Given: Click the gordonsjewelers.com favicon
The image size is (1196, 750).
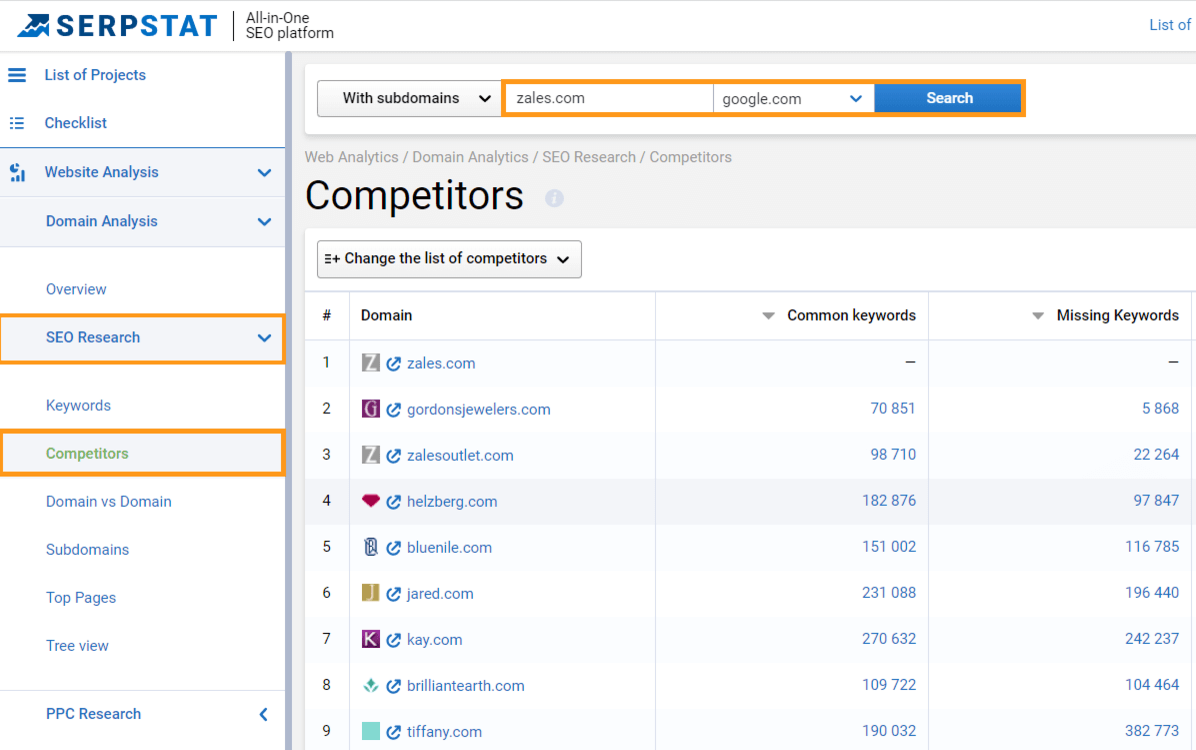Looking at the screenshot, I should [371, 409].
